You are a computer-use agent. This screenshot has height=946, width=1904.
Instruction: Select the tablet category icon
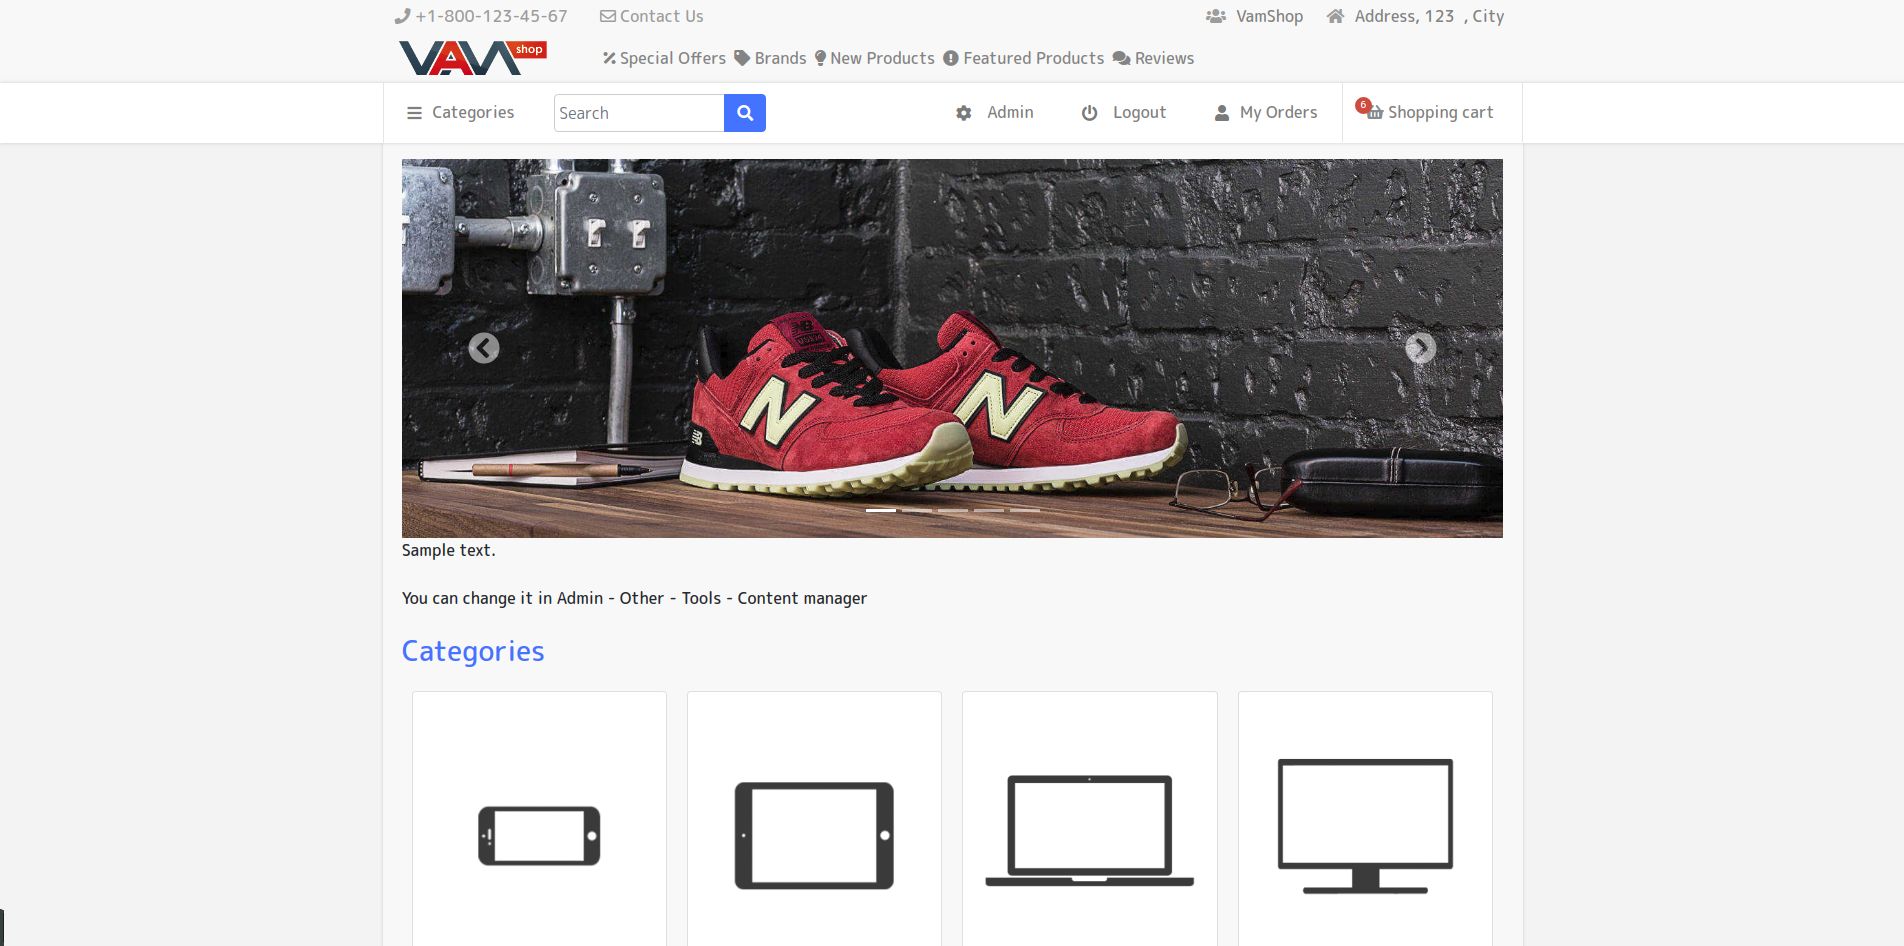point(814,836)
